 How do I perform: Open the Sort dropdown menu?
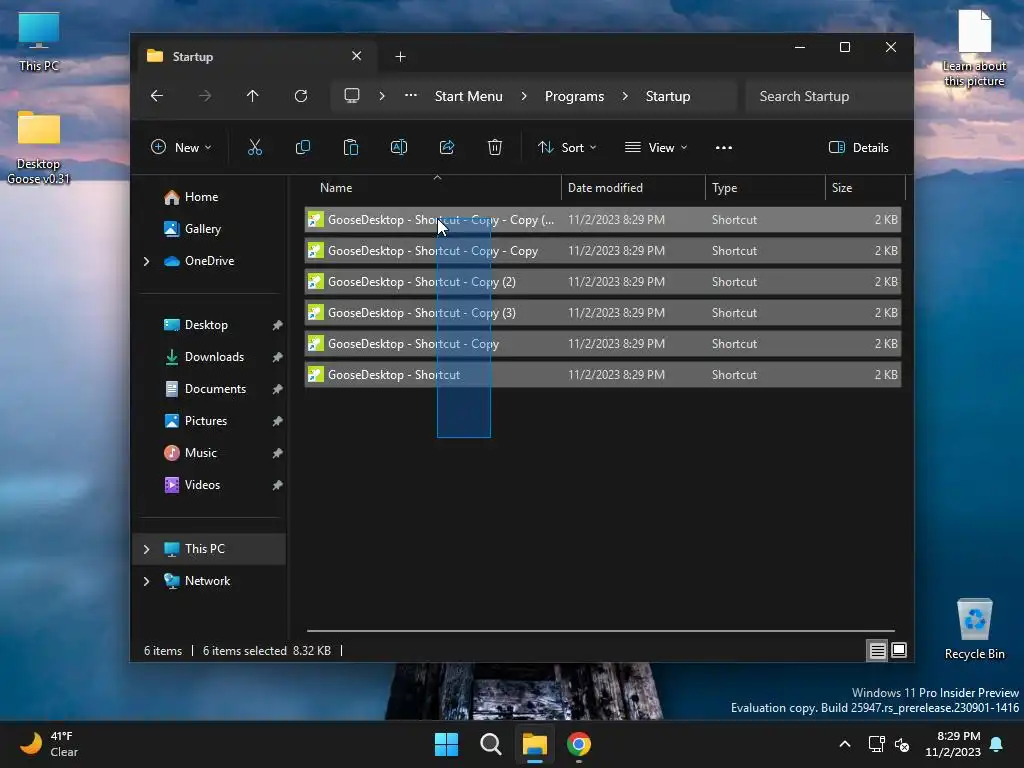[567, 148]
